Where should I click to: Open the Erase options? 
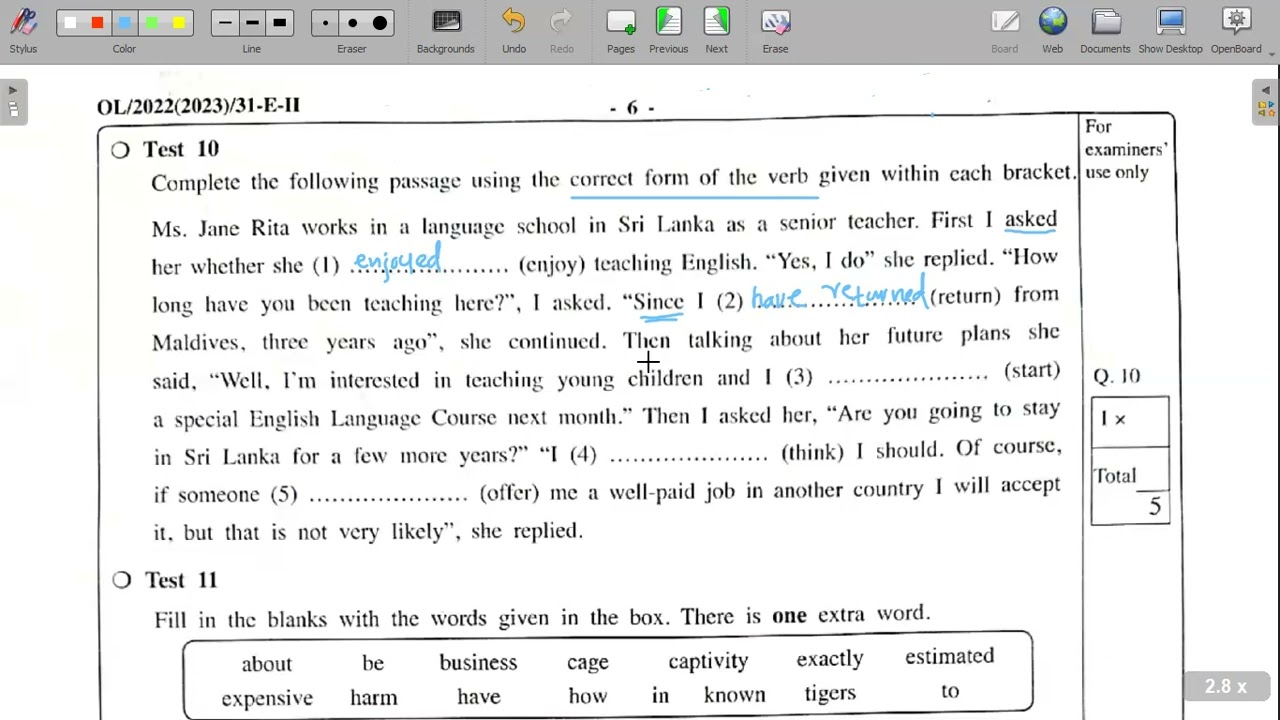click(x=775, y=31)
